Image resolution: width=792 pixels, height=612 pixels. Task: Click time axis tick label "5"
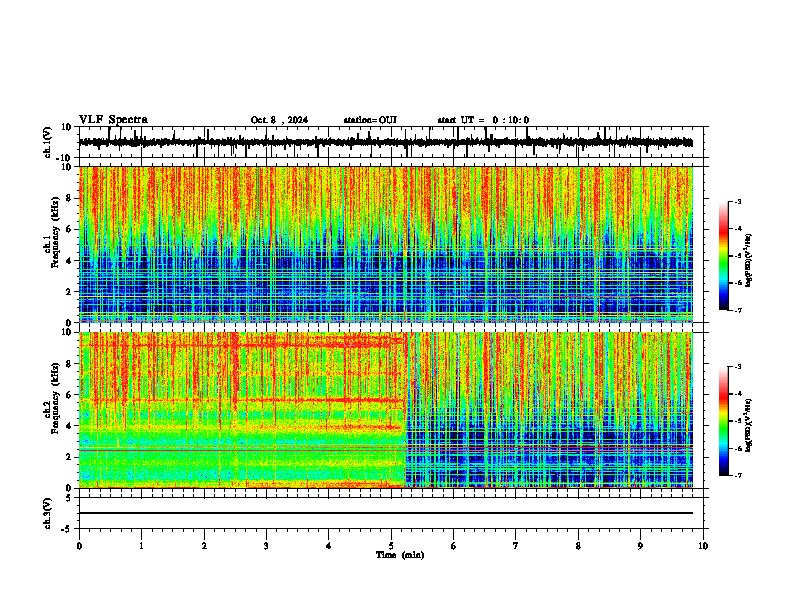(x=391, y=546)
